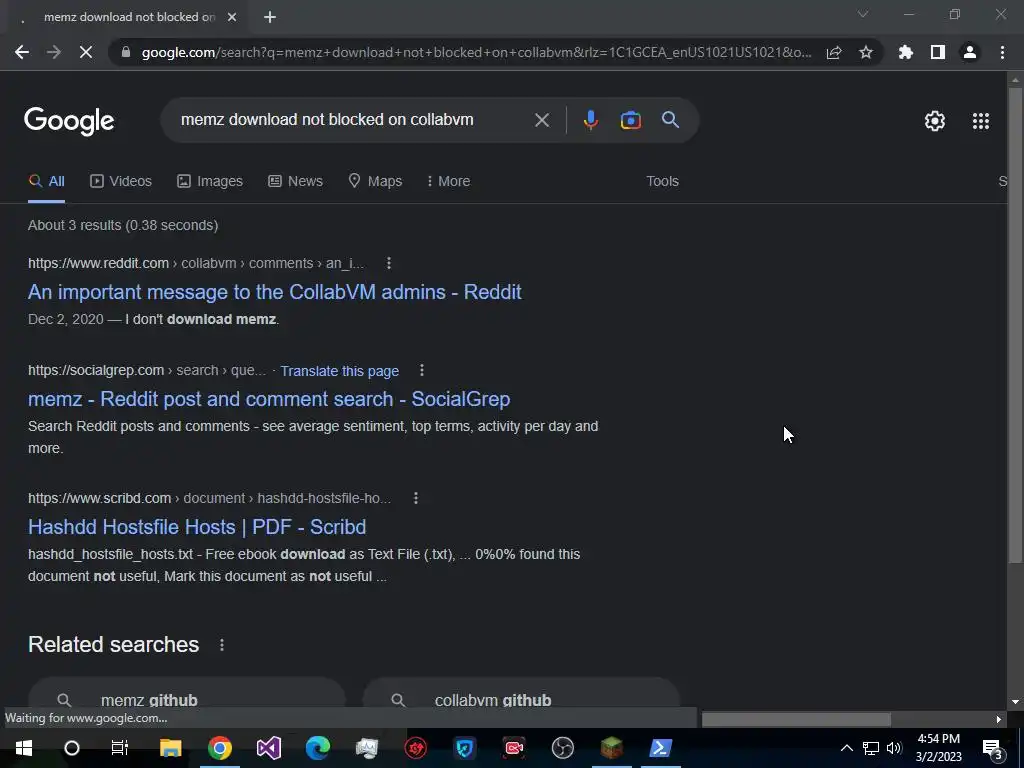The image size is (1024, 768).
Task: Open the scribd.com result's options dots
Action: click(x=415, y=498)
